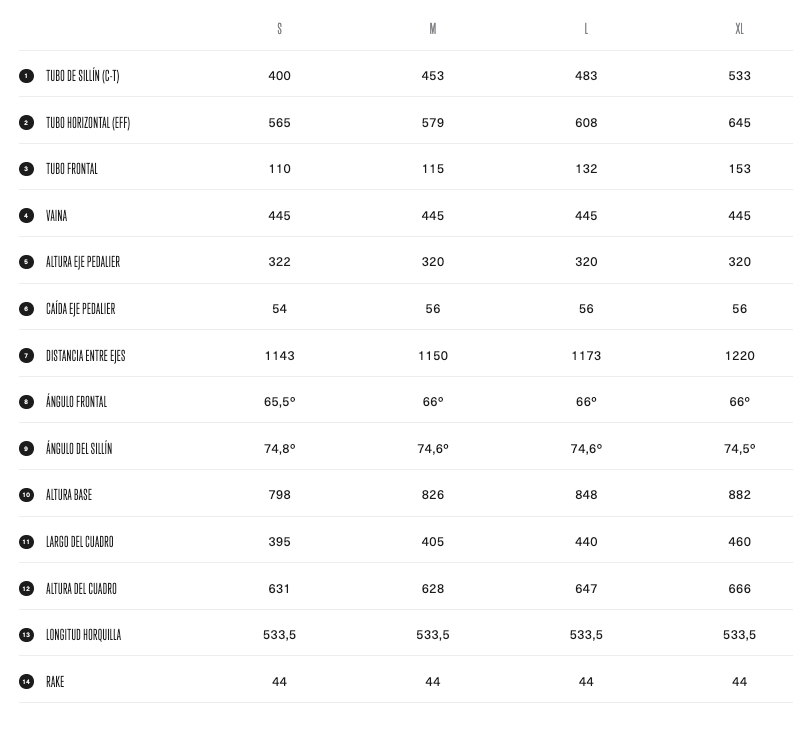Viewport: 793px width, 735px height.
Task: Click the number 14 badge next to Rake
Action: pos(27,682)
